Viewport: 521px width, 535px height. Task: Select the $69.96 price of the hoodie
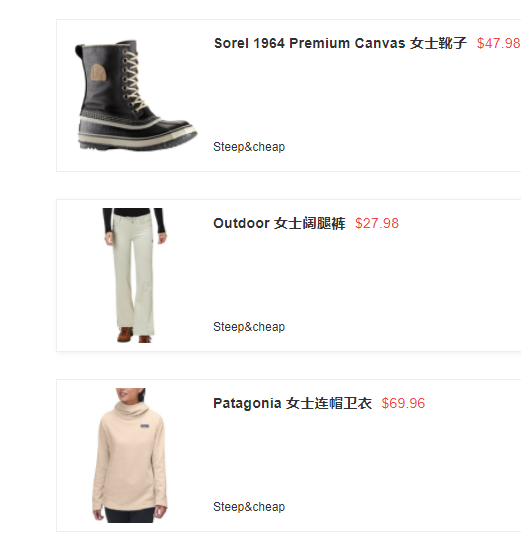click(x=403, y=403)
